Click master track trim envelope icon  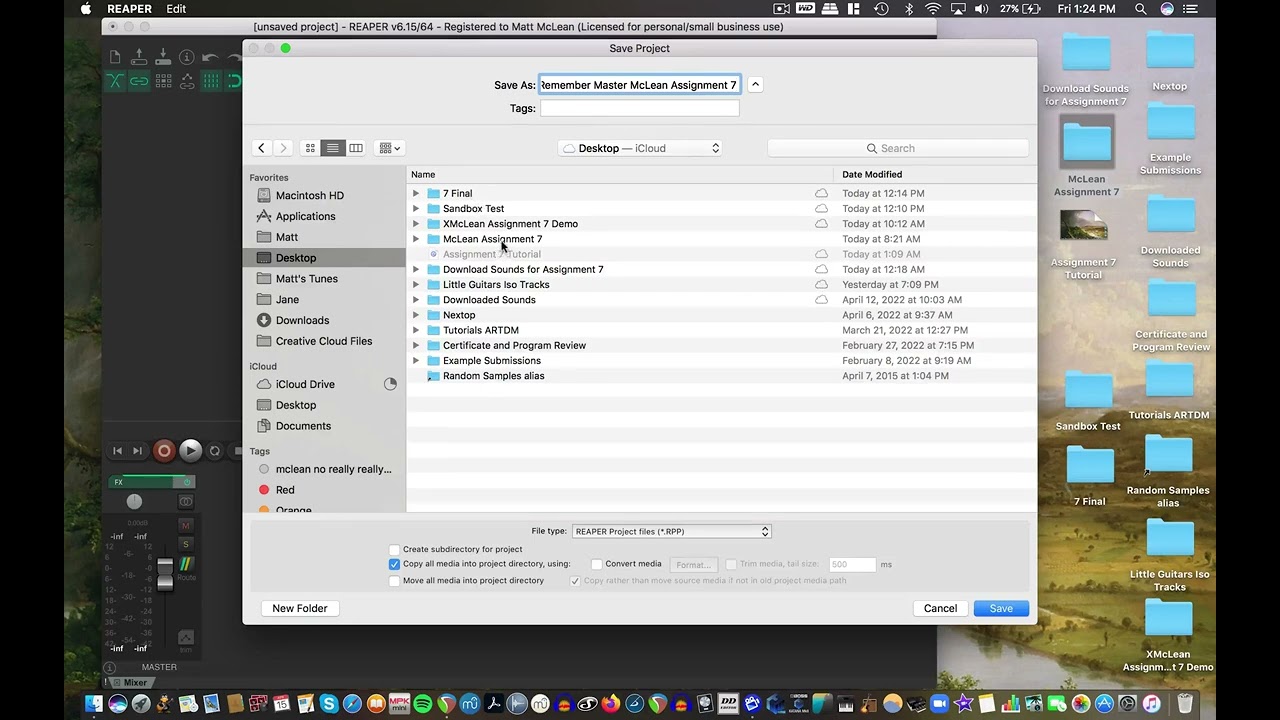(x=186, y=638)
